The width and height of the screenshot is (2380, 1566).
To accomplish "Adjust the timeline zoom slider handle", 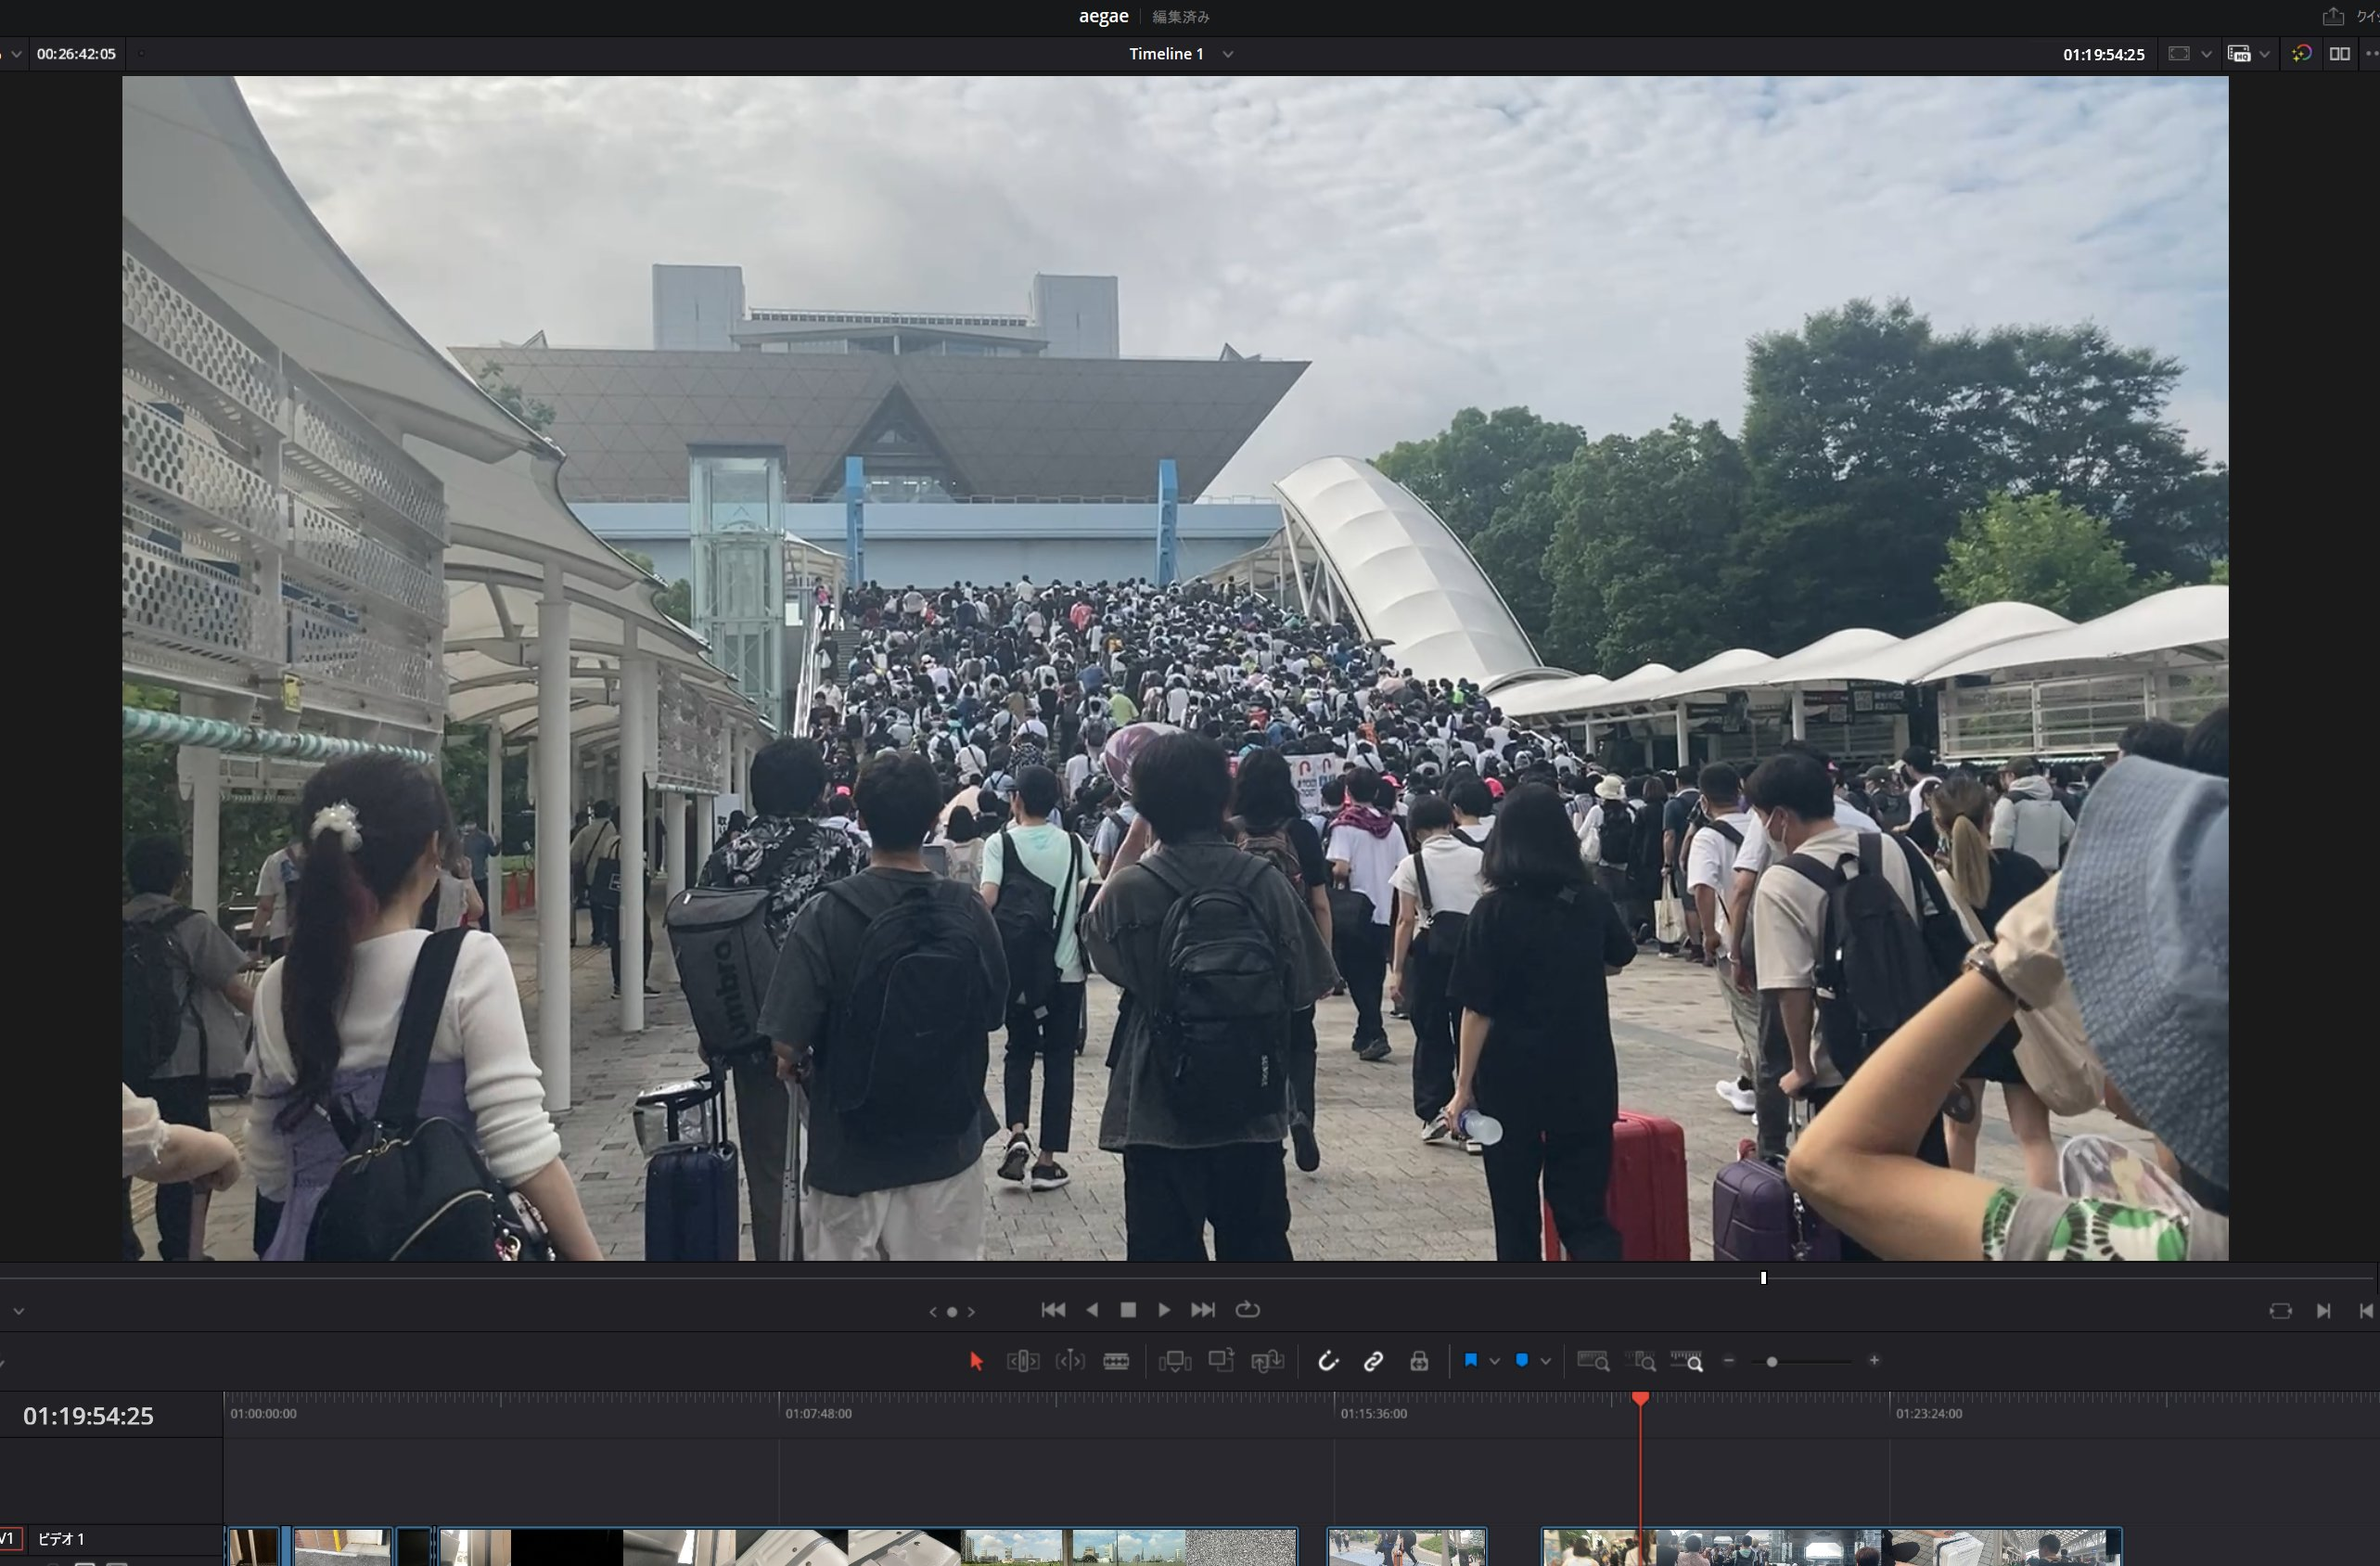I will click(1771, 1362).
